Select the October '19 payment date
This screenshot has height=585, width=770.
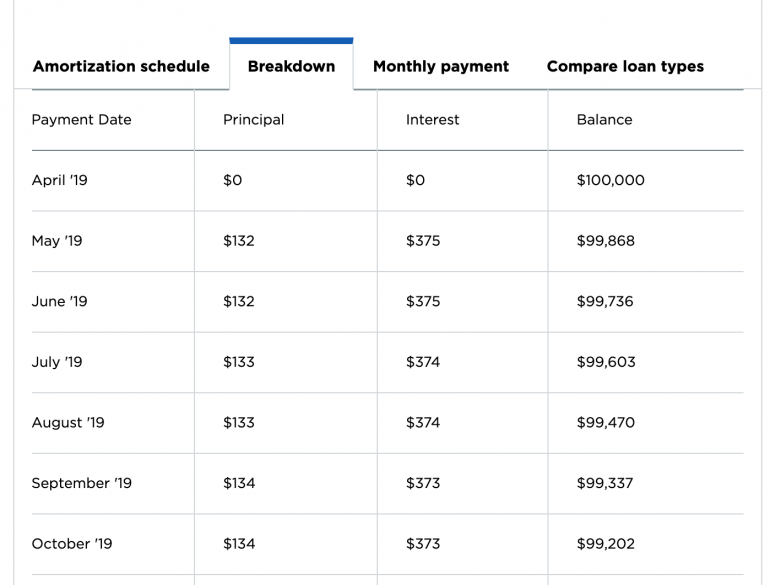point(72,544)
